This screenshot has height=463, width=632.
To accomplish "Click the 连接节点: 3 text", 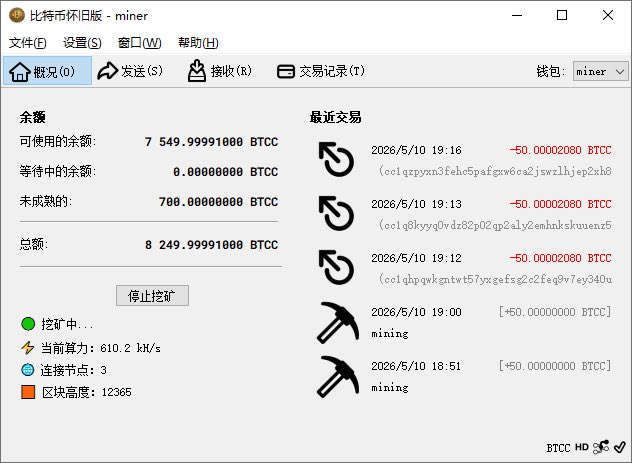I will coord(73,370).
